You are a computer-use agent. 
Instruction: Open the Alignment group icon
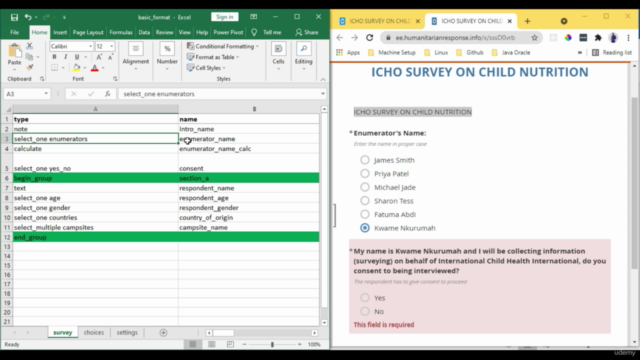click(136, 49)
